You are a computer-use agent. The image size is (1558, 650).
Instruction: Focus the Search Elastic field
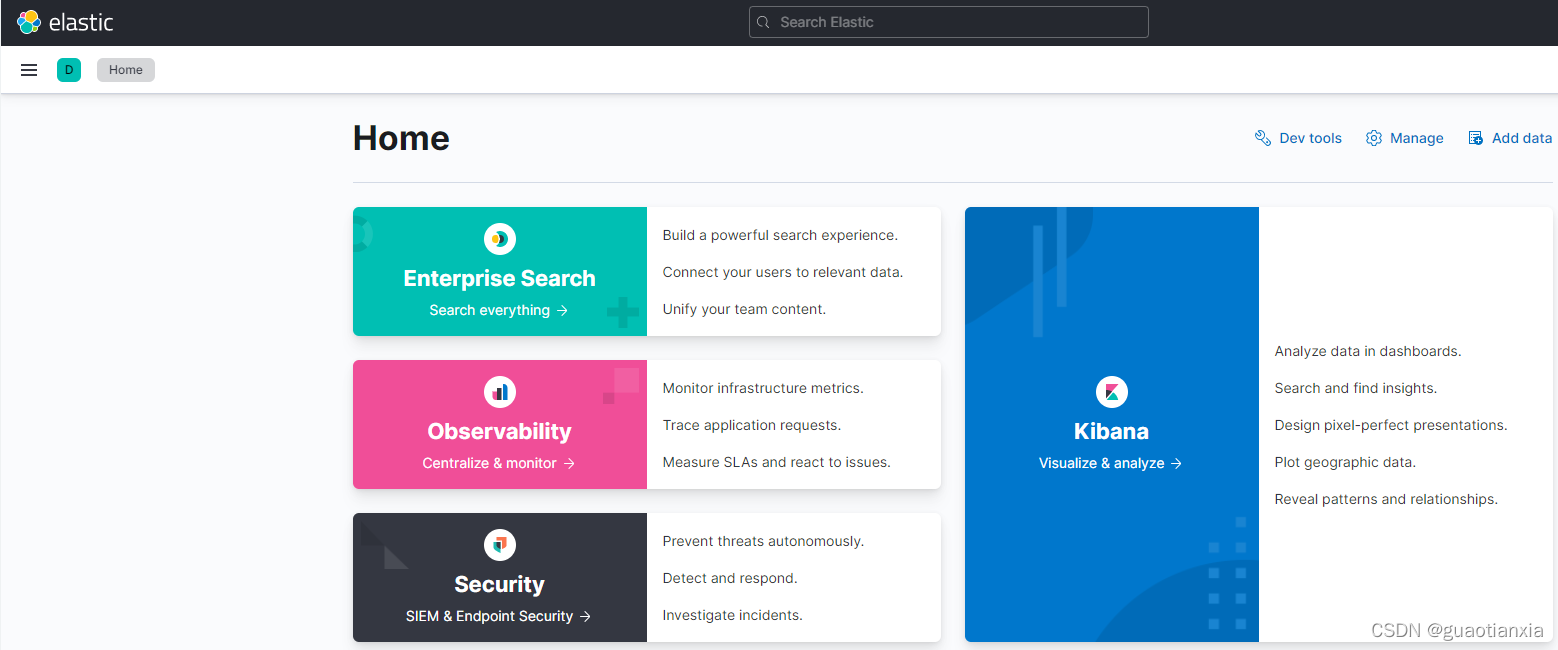[948, 22]
